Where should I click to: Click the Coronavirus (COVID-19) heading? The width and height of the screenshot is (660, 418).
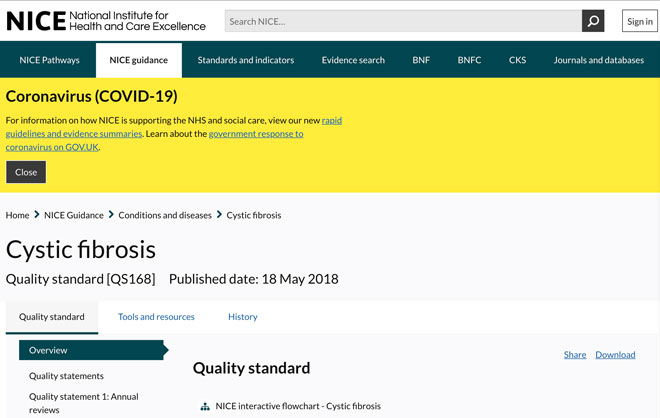(x=91, y=96)
